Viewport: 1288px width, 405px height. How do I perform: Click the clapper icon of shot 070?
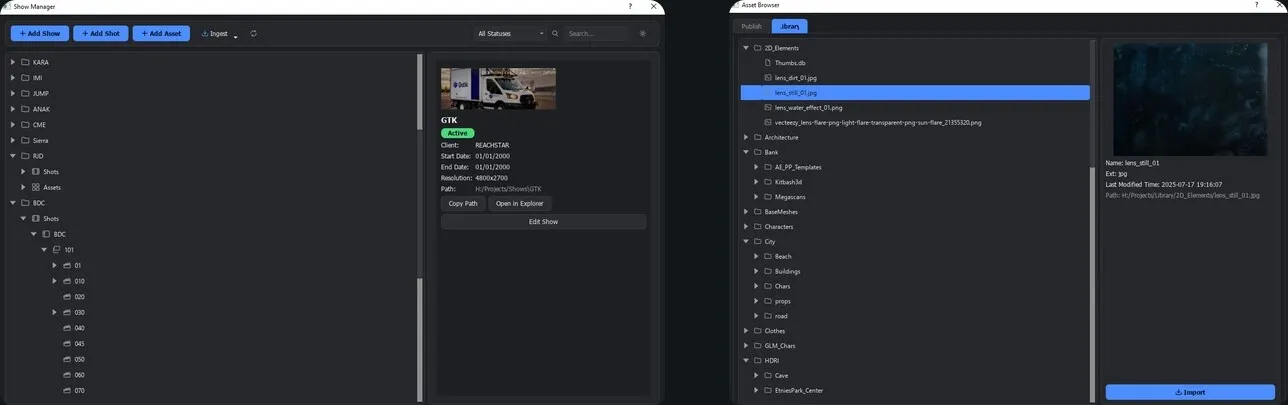tap(67, 390)
